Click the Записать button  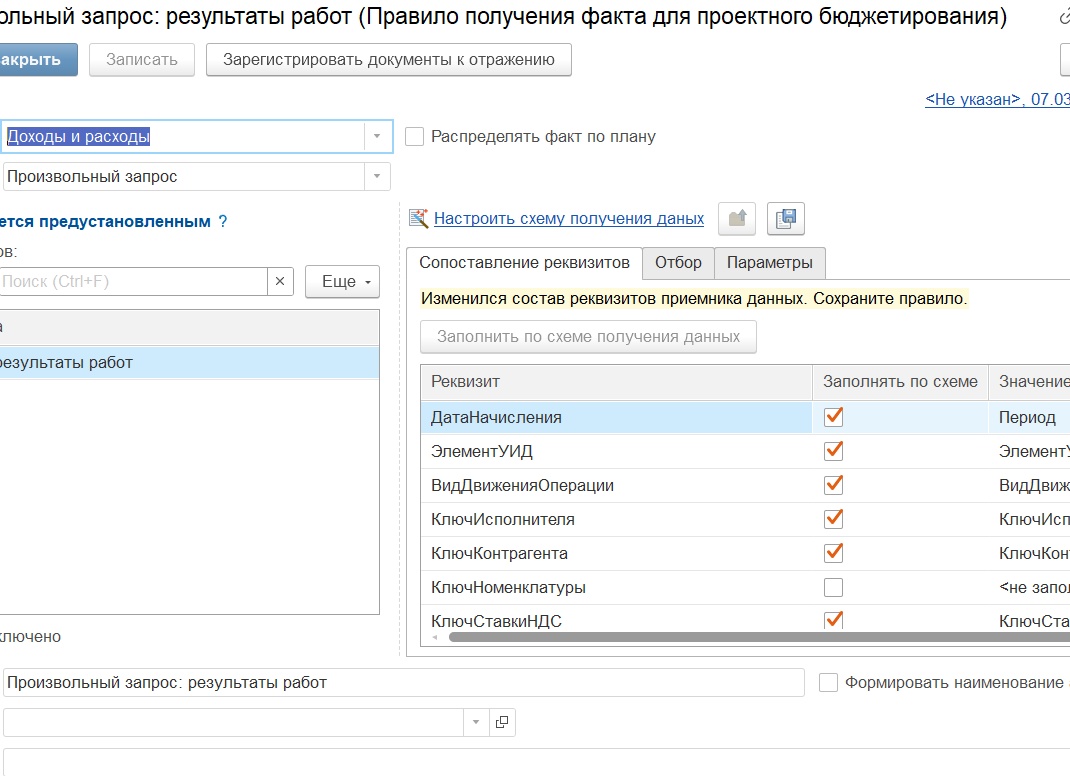(142, 60)
